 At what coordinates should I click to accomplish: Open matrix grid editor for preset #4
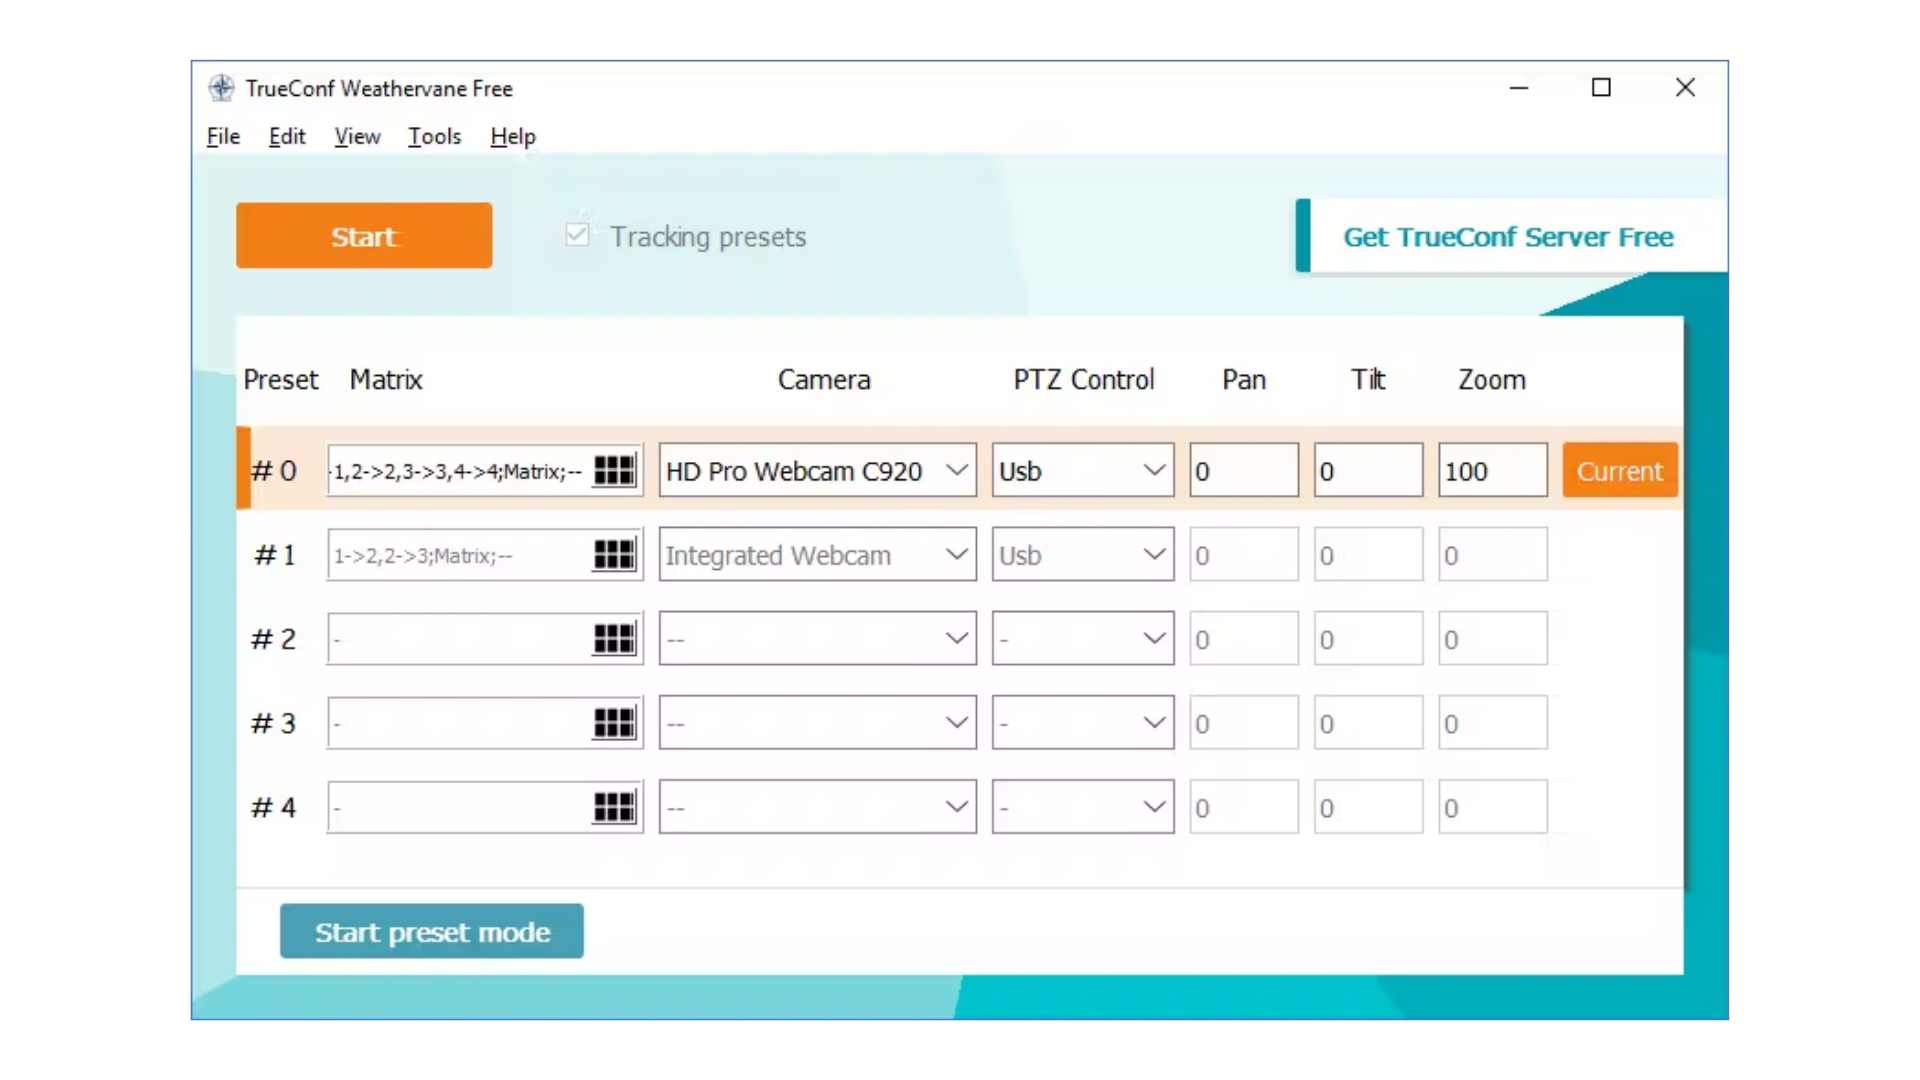pyautogui.click(x=614, y=806)
